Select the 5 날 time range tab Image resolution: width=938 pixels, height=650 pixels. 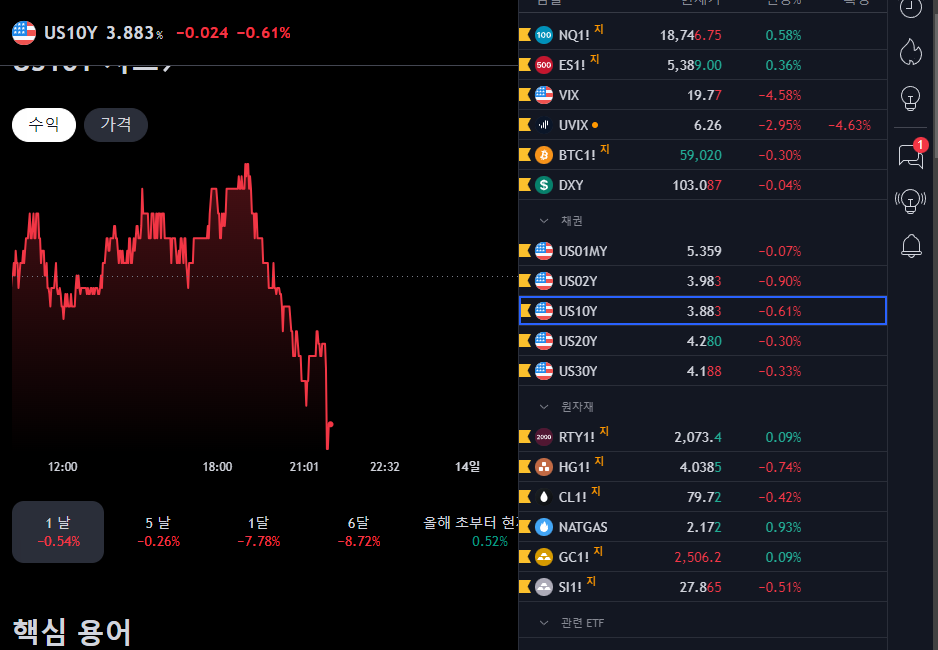click(x=157, y=531)
